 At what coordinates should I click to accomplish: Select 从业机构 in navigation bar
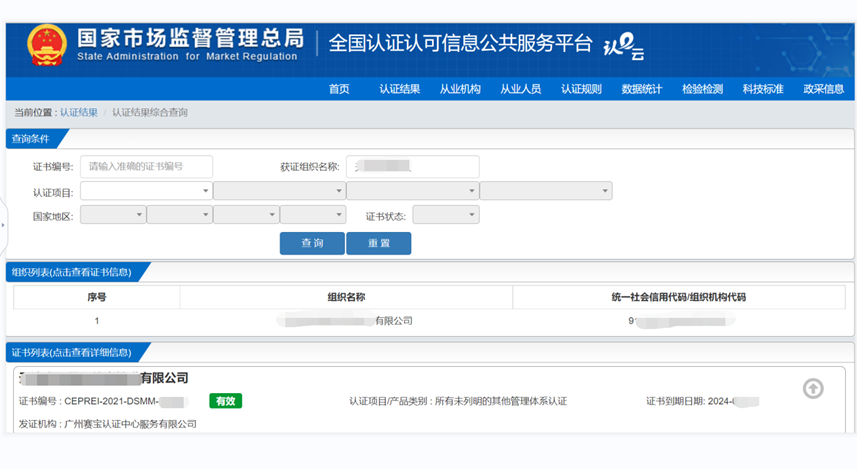coord(460,89)
